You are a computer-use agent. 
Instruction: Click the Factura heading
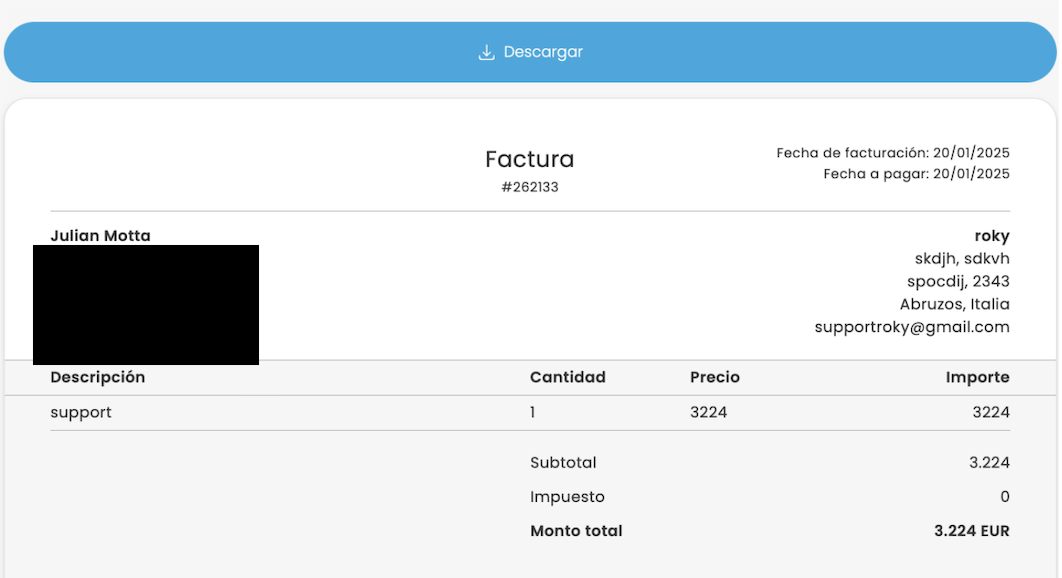click(x=529, y=159)
